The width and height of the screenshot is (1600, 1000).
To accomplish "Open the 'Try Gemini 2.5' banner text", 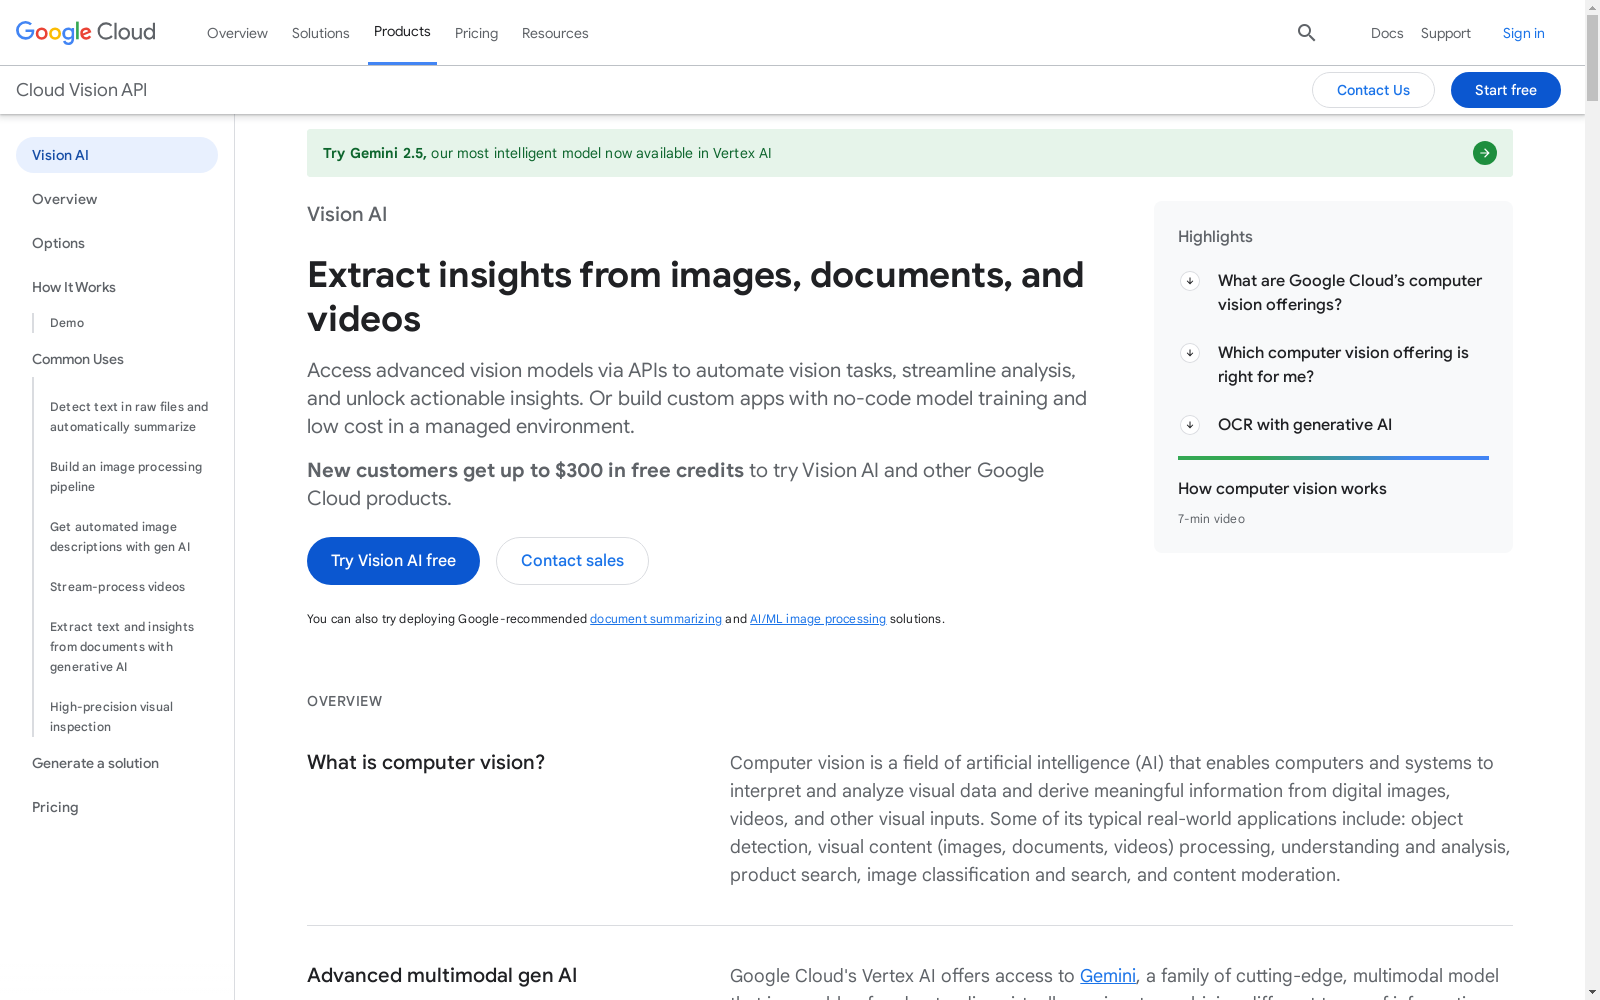I will tap(547, 153).
